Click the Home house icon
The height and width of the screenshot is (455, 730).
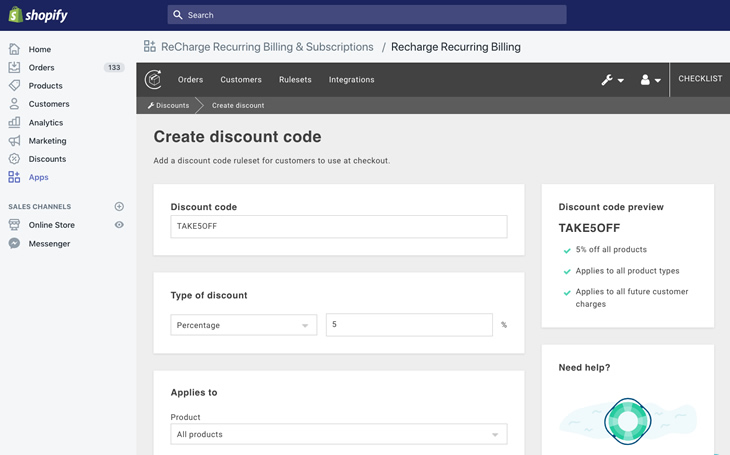14,49
